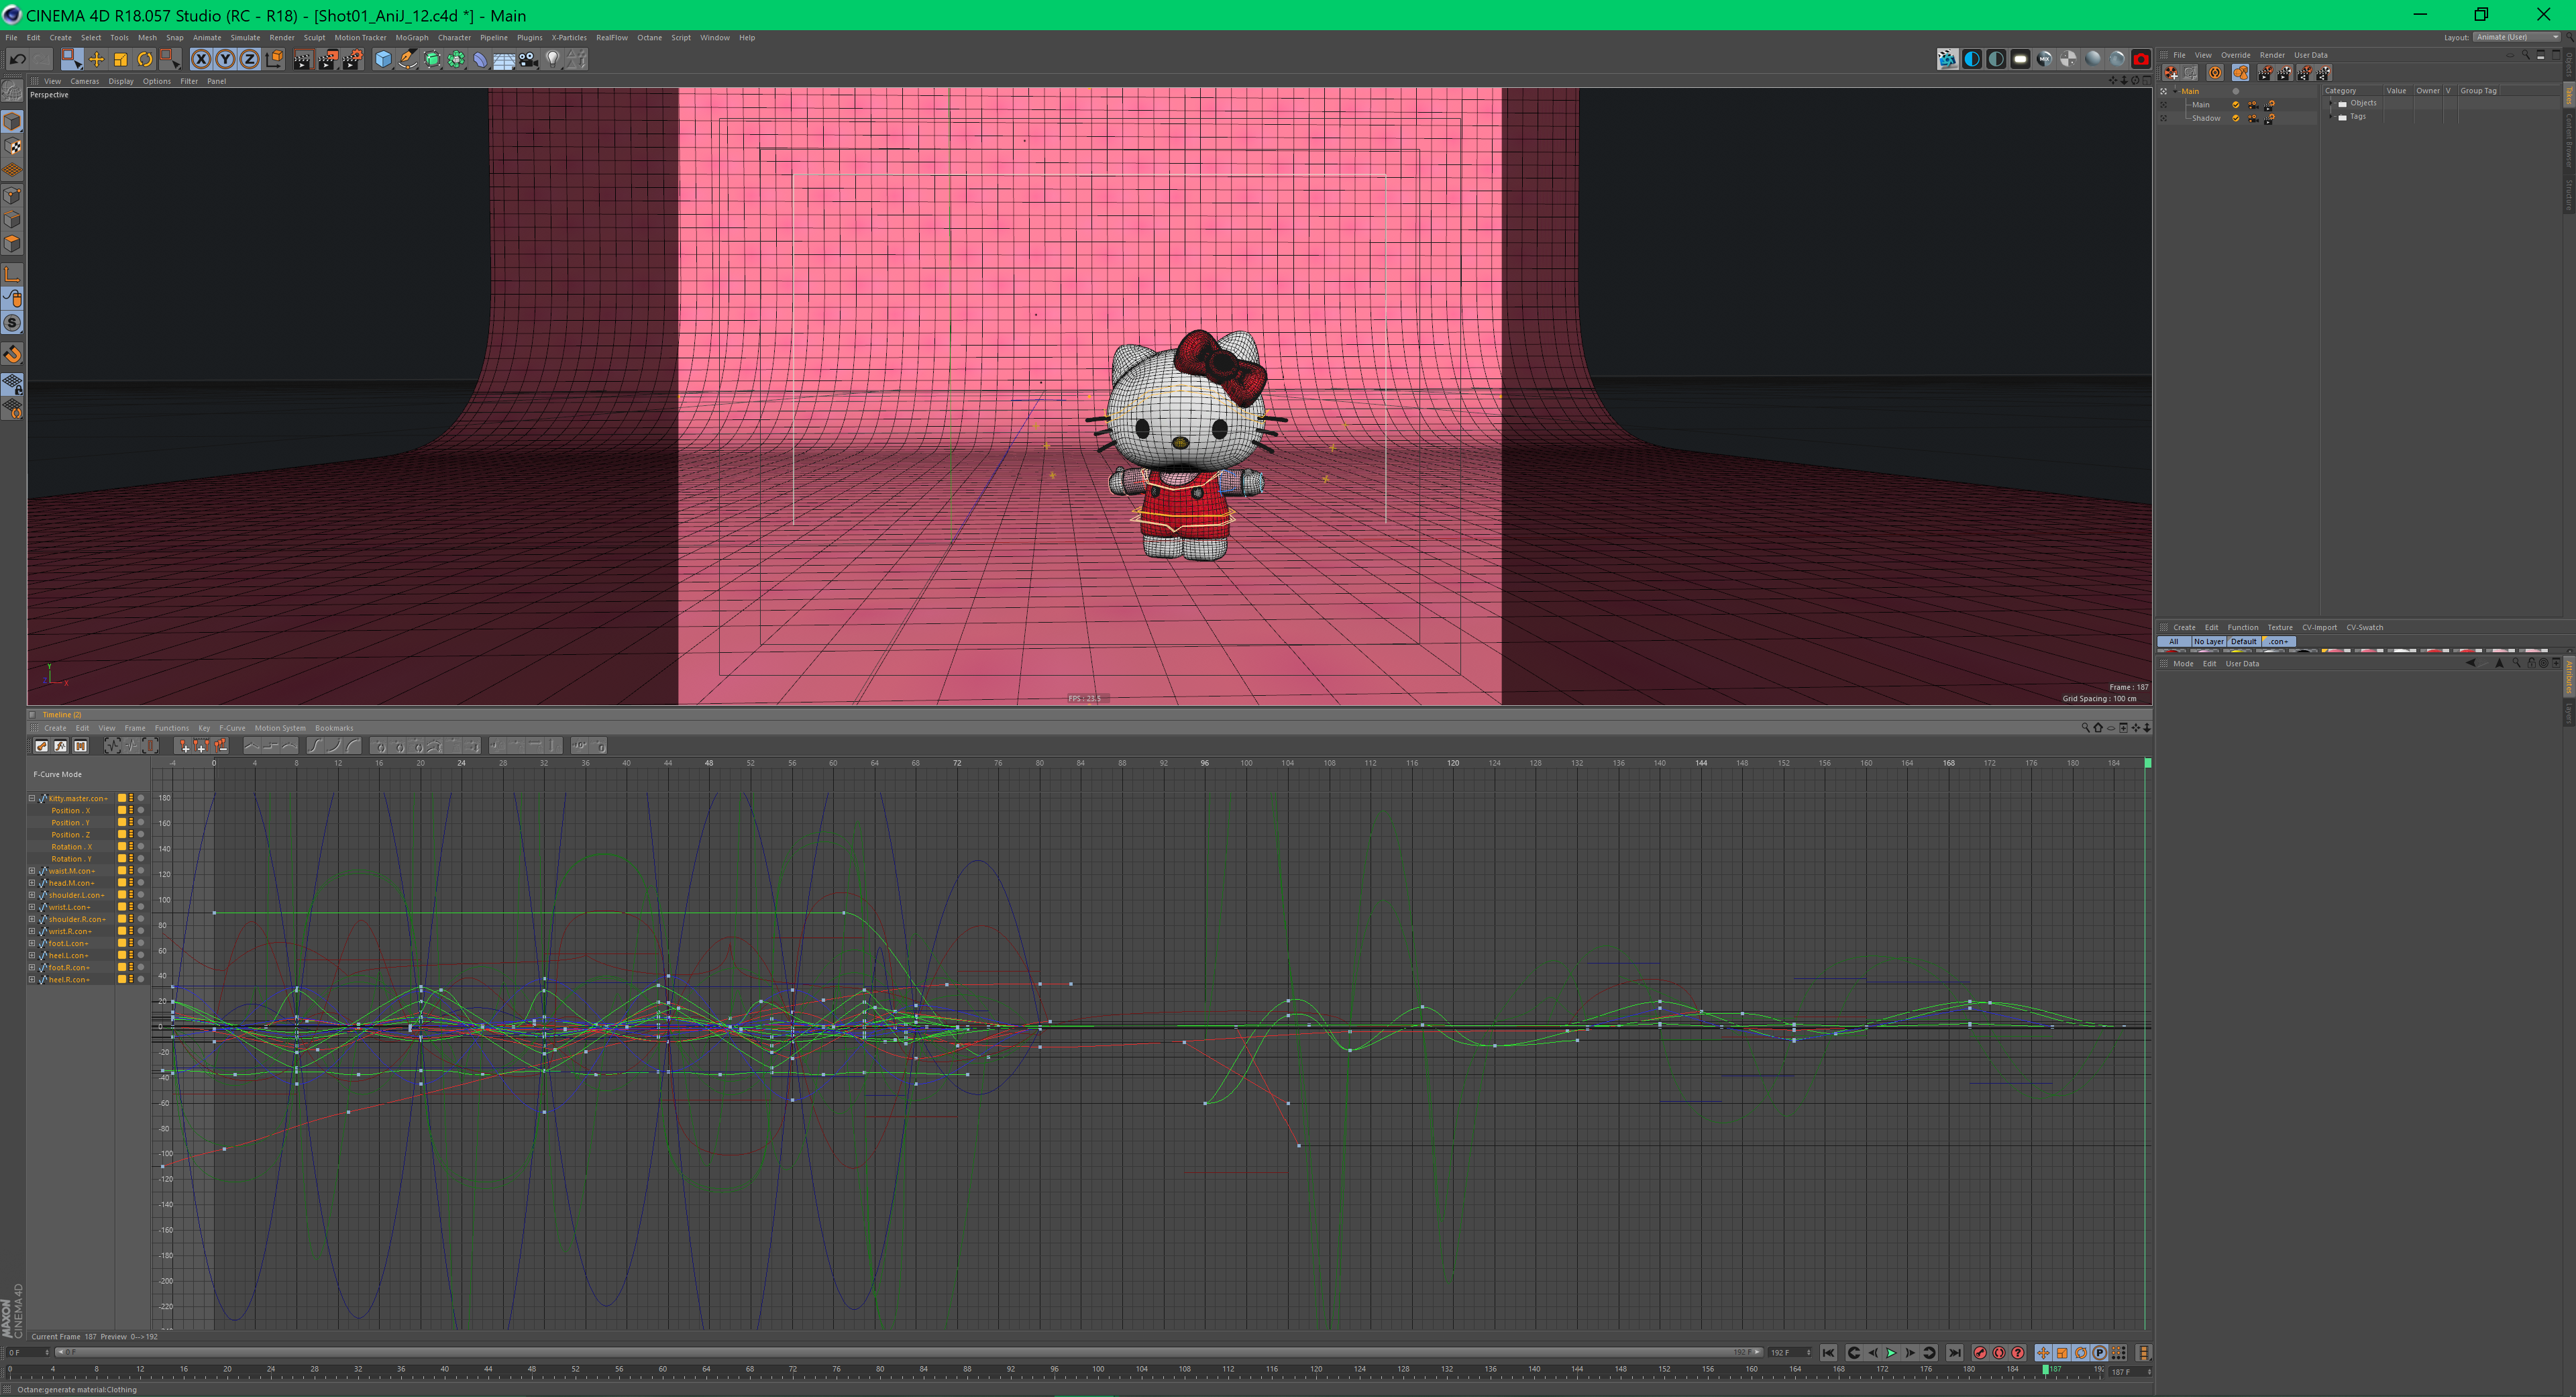Expand the heel.R.con+ track
Viewport: 2576px width, 1397px height.
pos(32,980)
